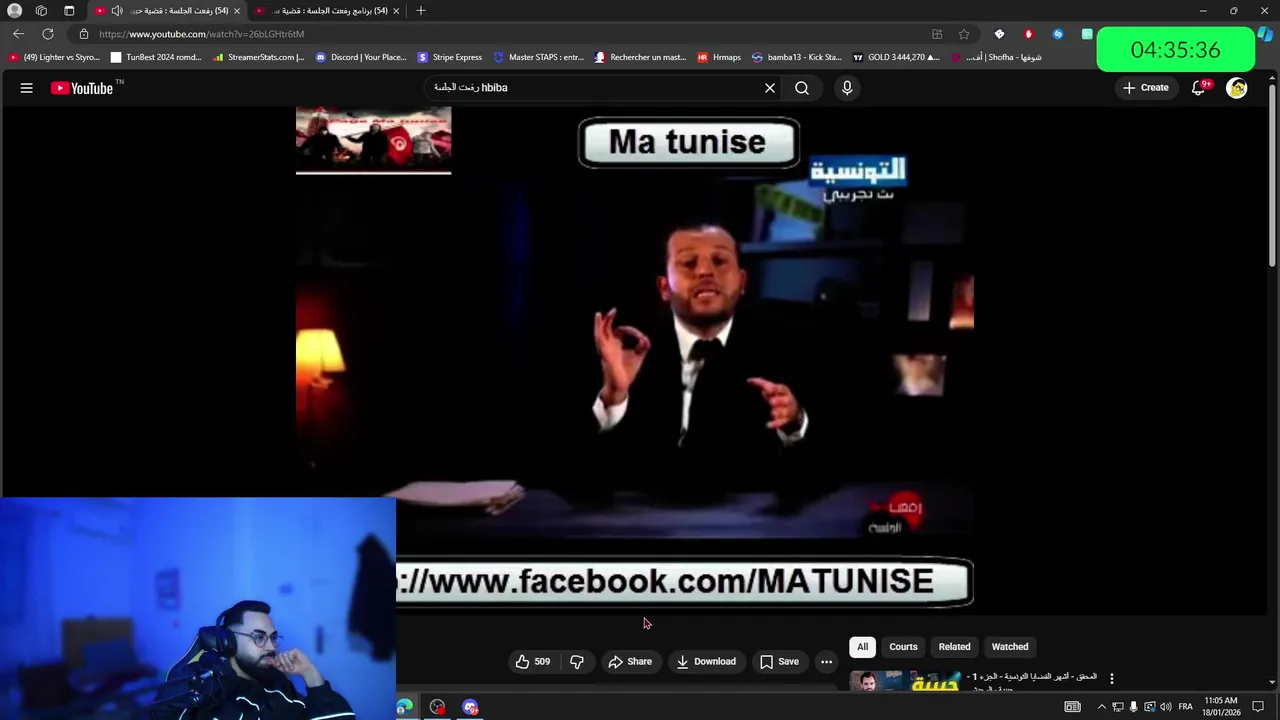
Task: Save the video to a playlist
Action: point(779,662)
